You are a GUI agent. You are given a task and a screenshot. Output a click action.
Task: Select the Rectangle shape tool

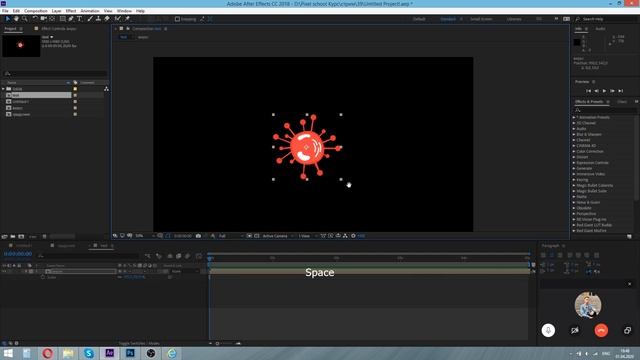pyautogui.click(x=62, y=19)
